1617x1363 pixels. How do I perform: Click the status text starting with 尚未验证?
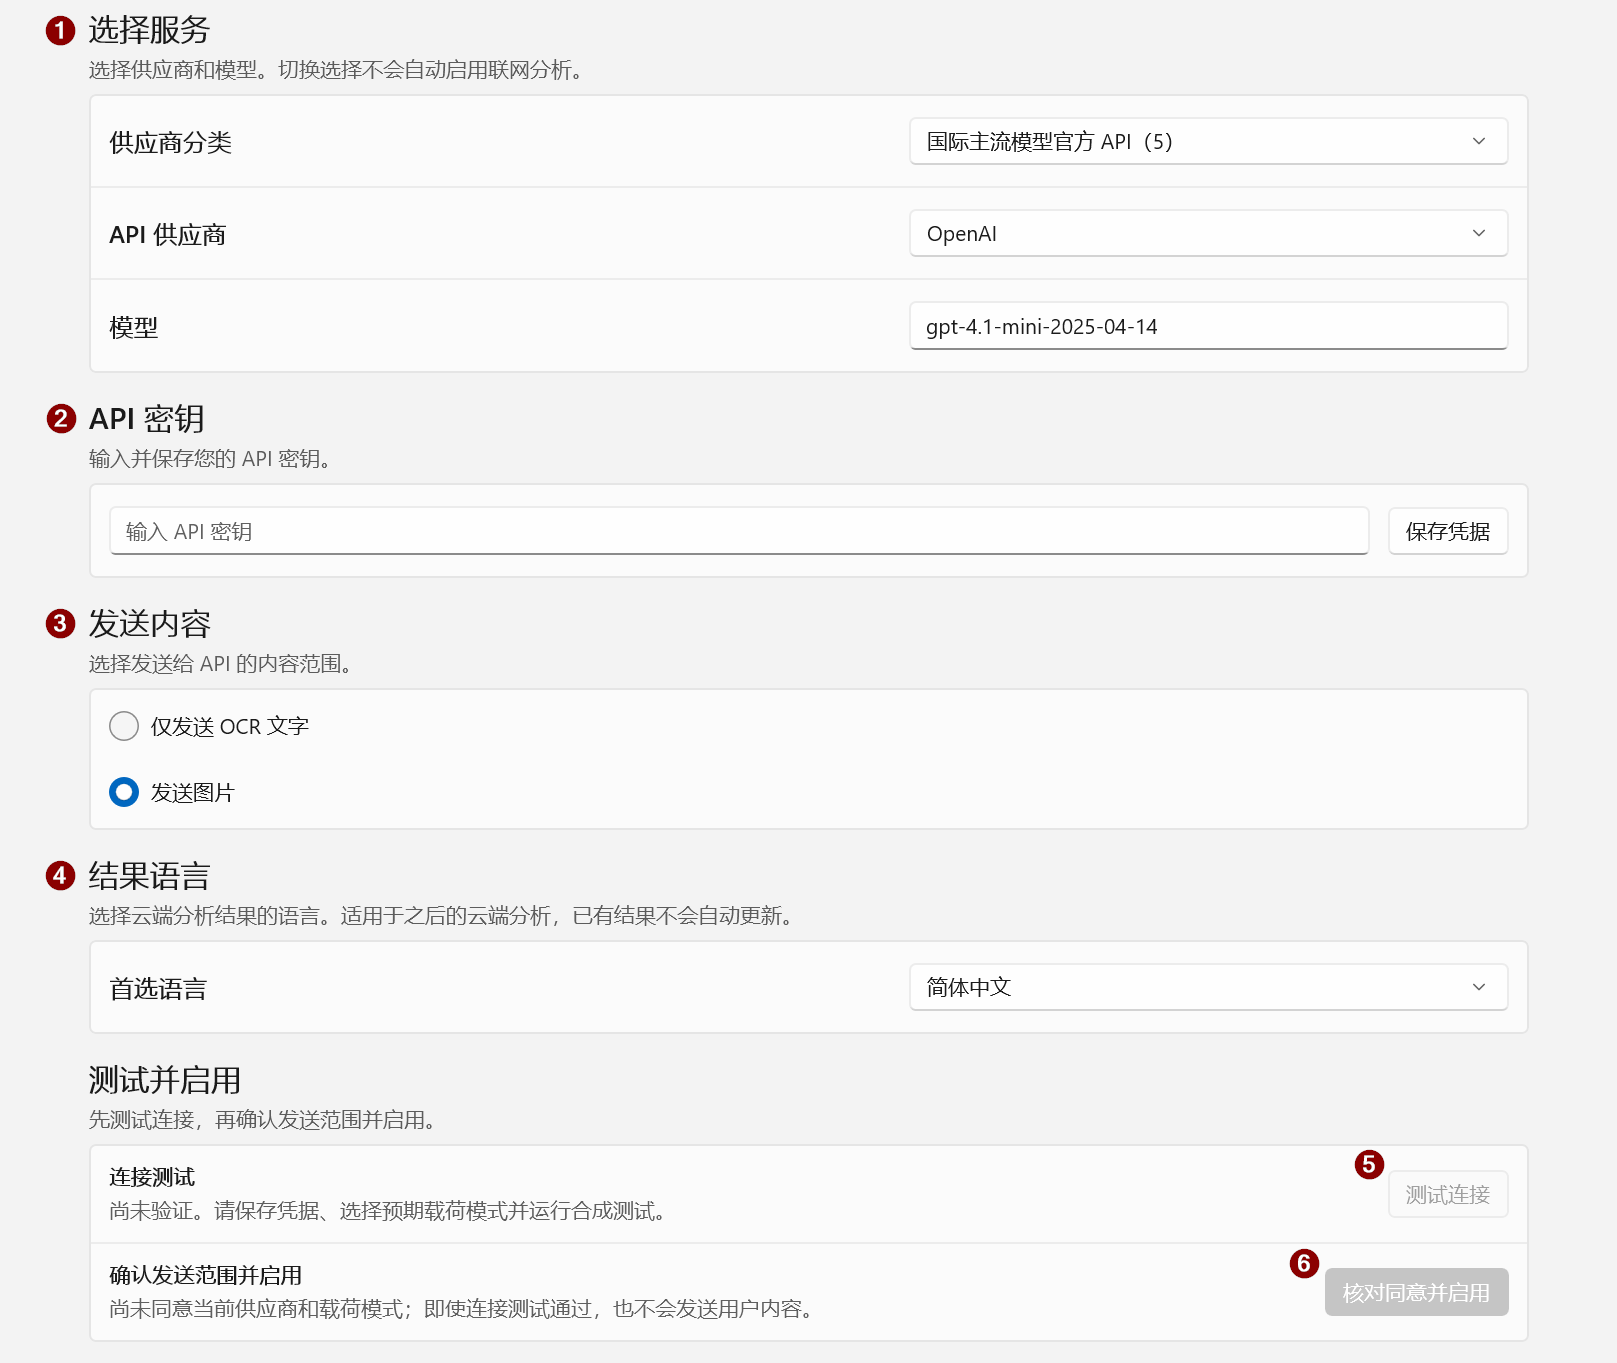[388, 1211]
